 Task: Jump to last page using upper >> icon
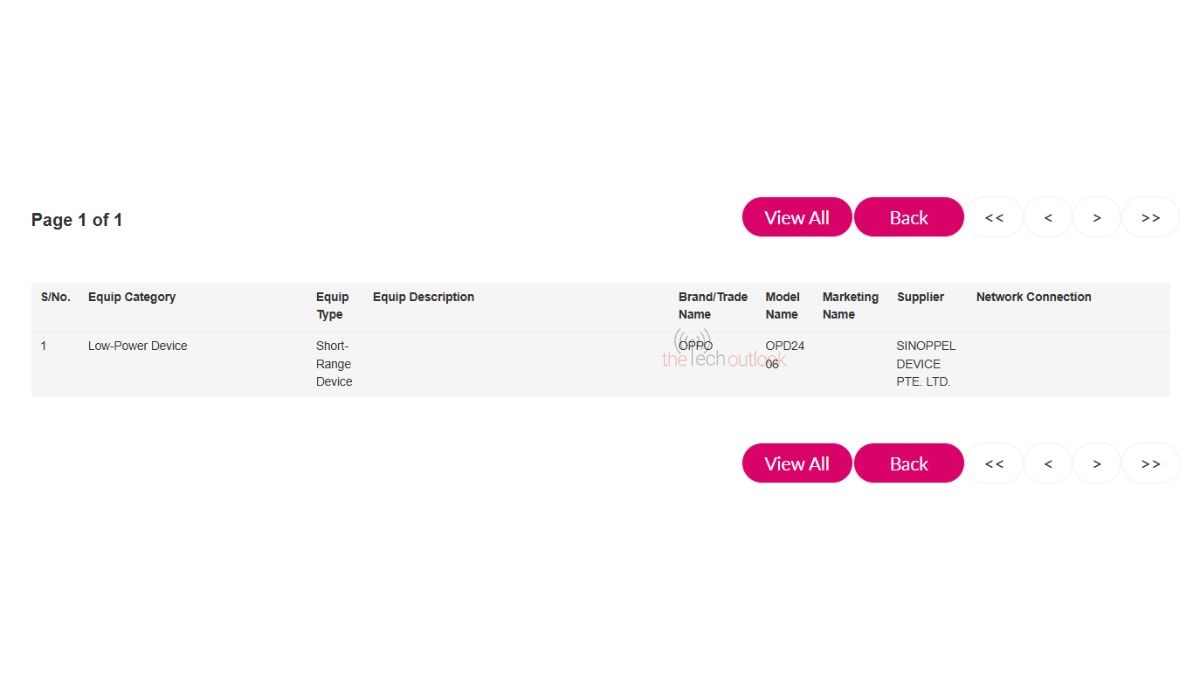click(x=1151, y=217)
